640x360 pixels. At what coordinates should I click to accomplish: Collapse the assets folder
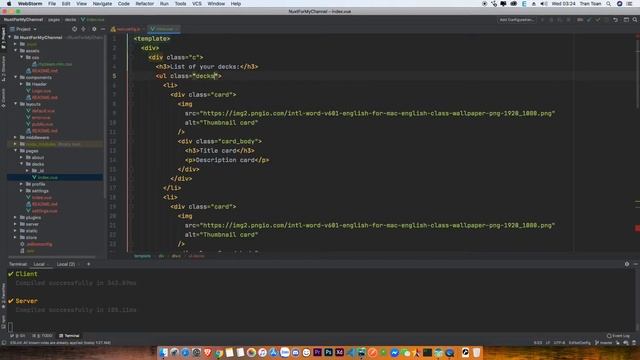coord(16,51)
